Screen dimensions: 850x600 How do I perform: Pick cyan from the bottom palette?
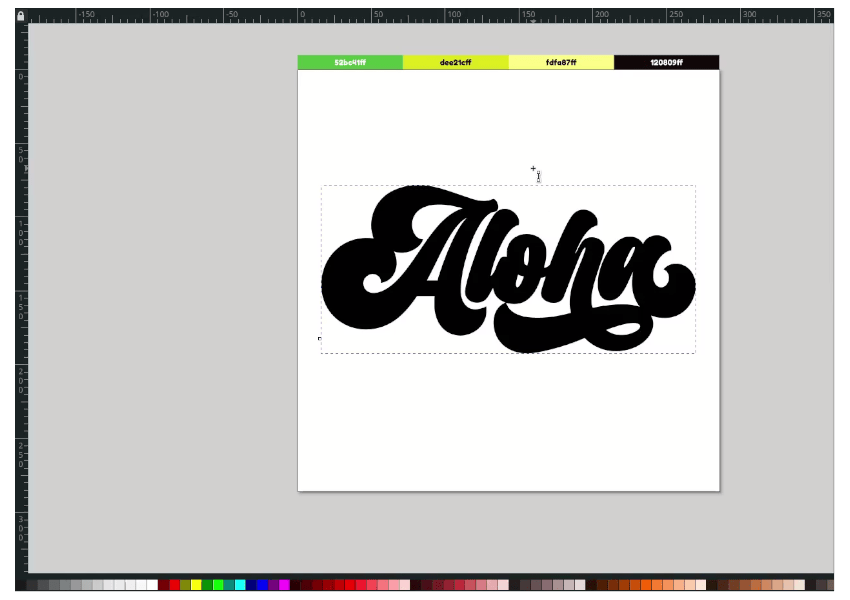(x=240, y=585)
